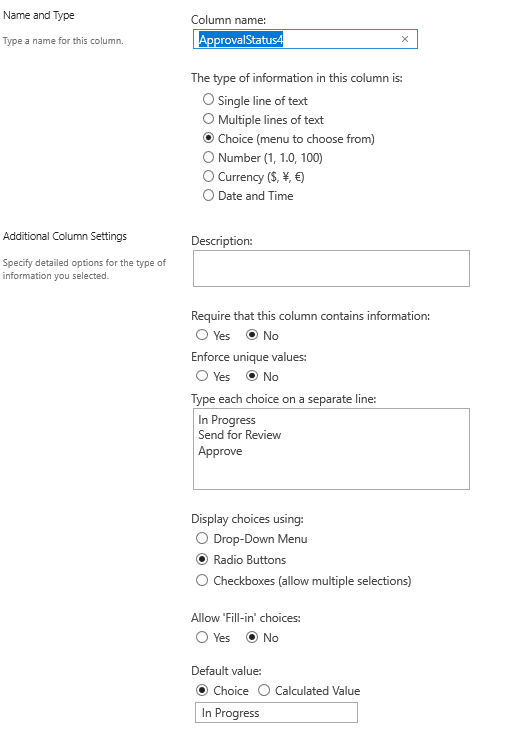Select Date and Time column type
The image size is (528, 731).
[x=208, y=195]
